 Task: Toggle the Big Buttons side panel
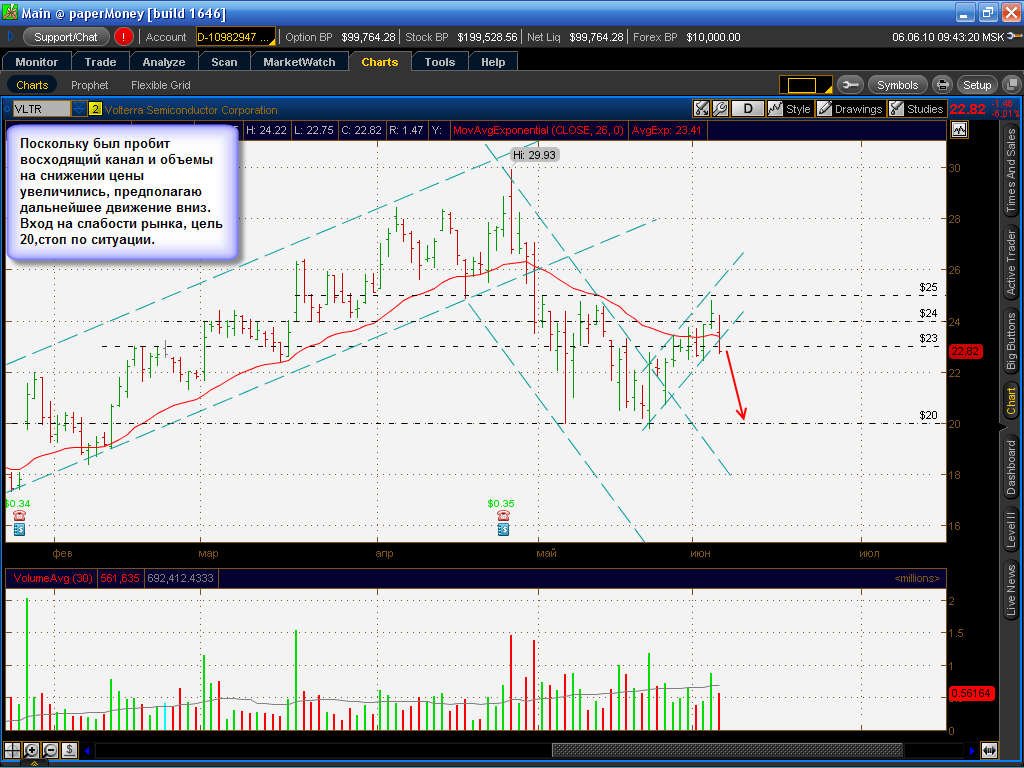[x=1012, y=341]
